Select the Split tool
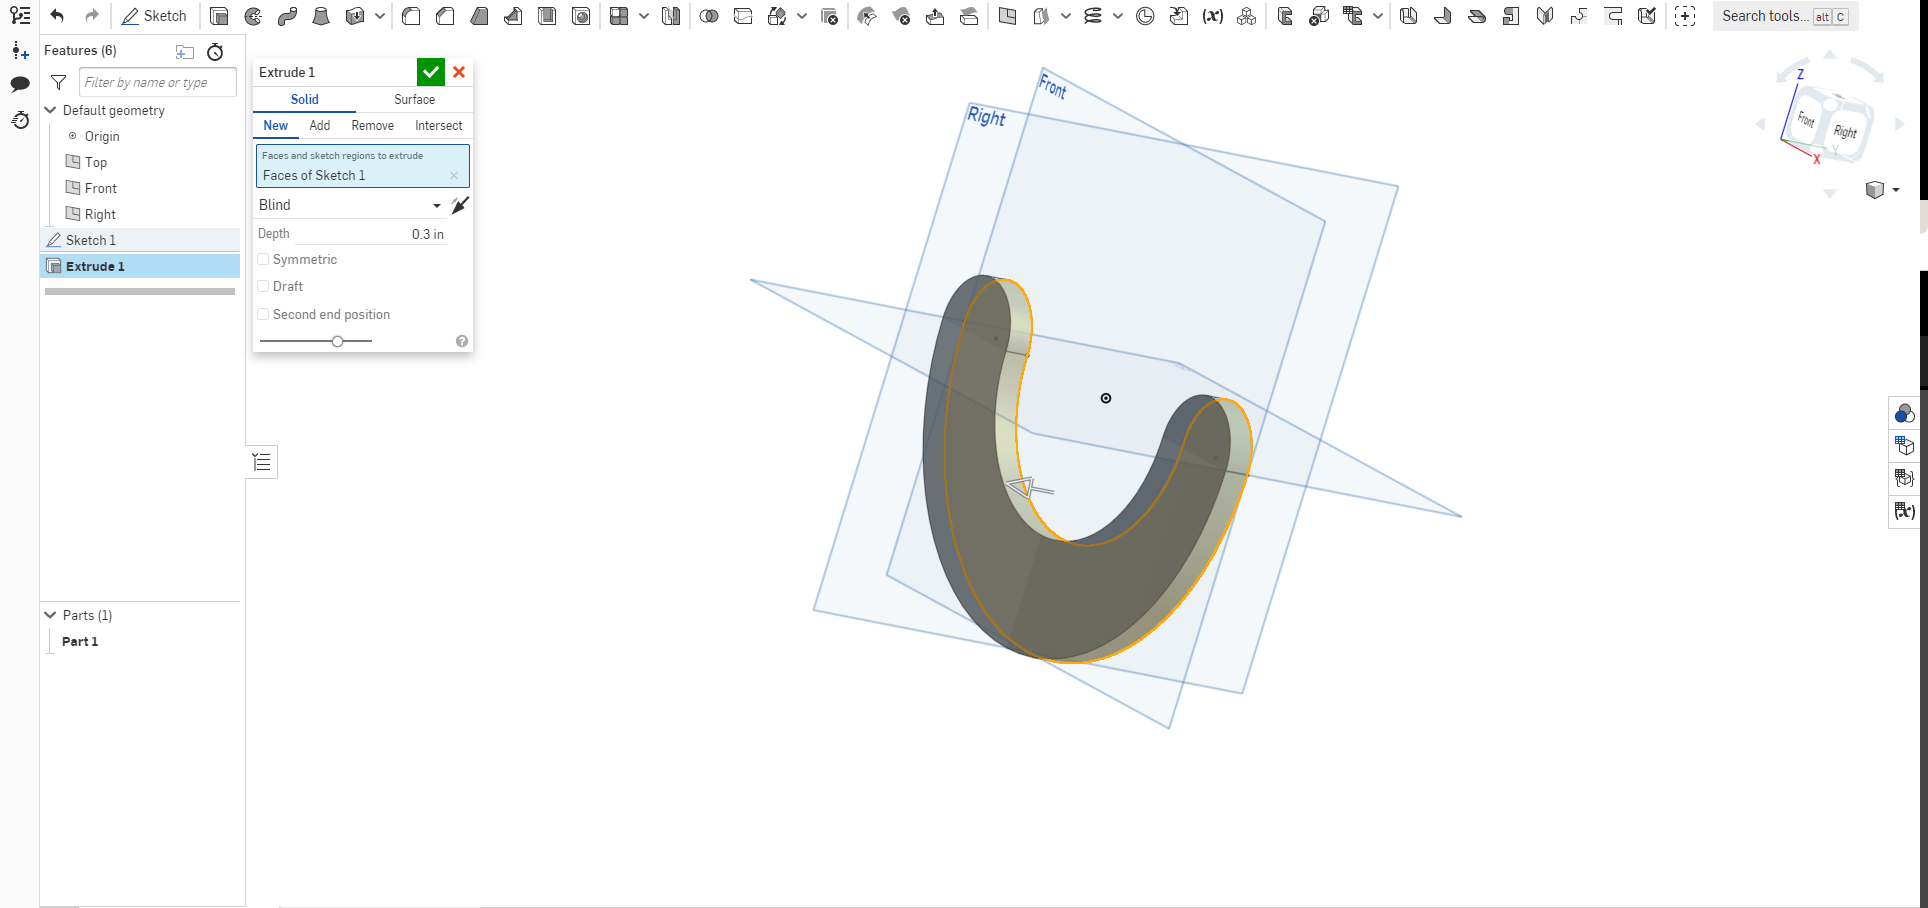The width and height of the screenshot is (1928, 908). pos(743,16)
